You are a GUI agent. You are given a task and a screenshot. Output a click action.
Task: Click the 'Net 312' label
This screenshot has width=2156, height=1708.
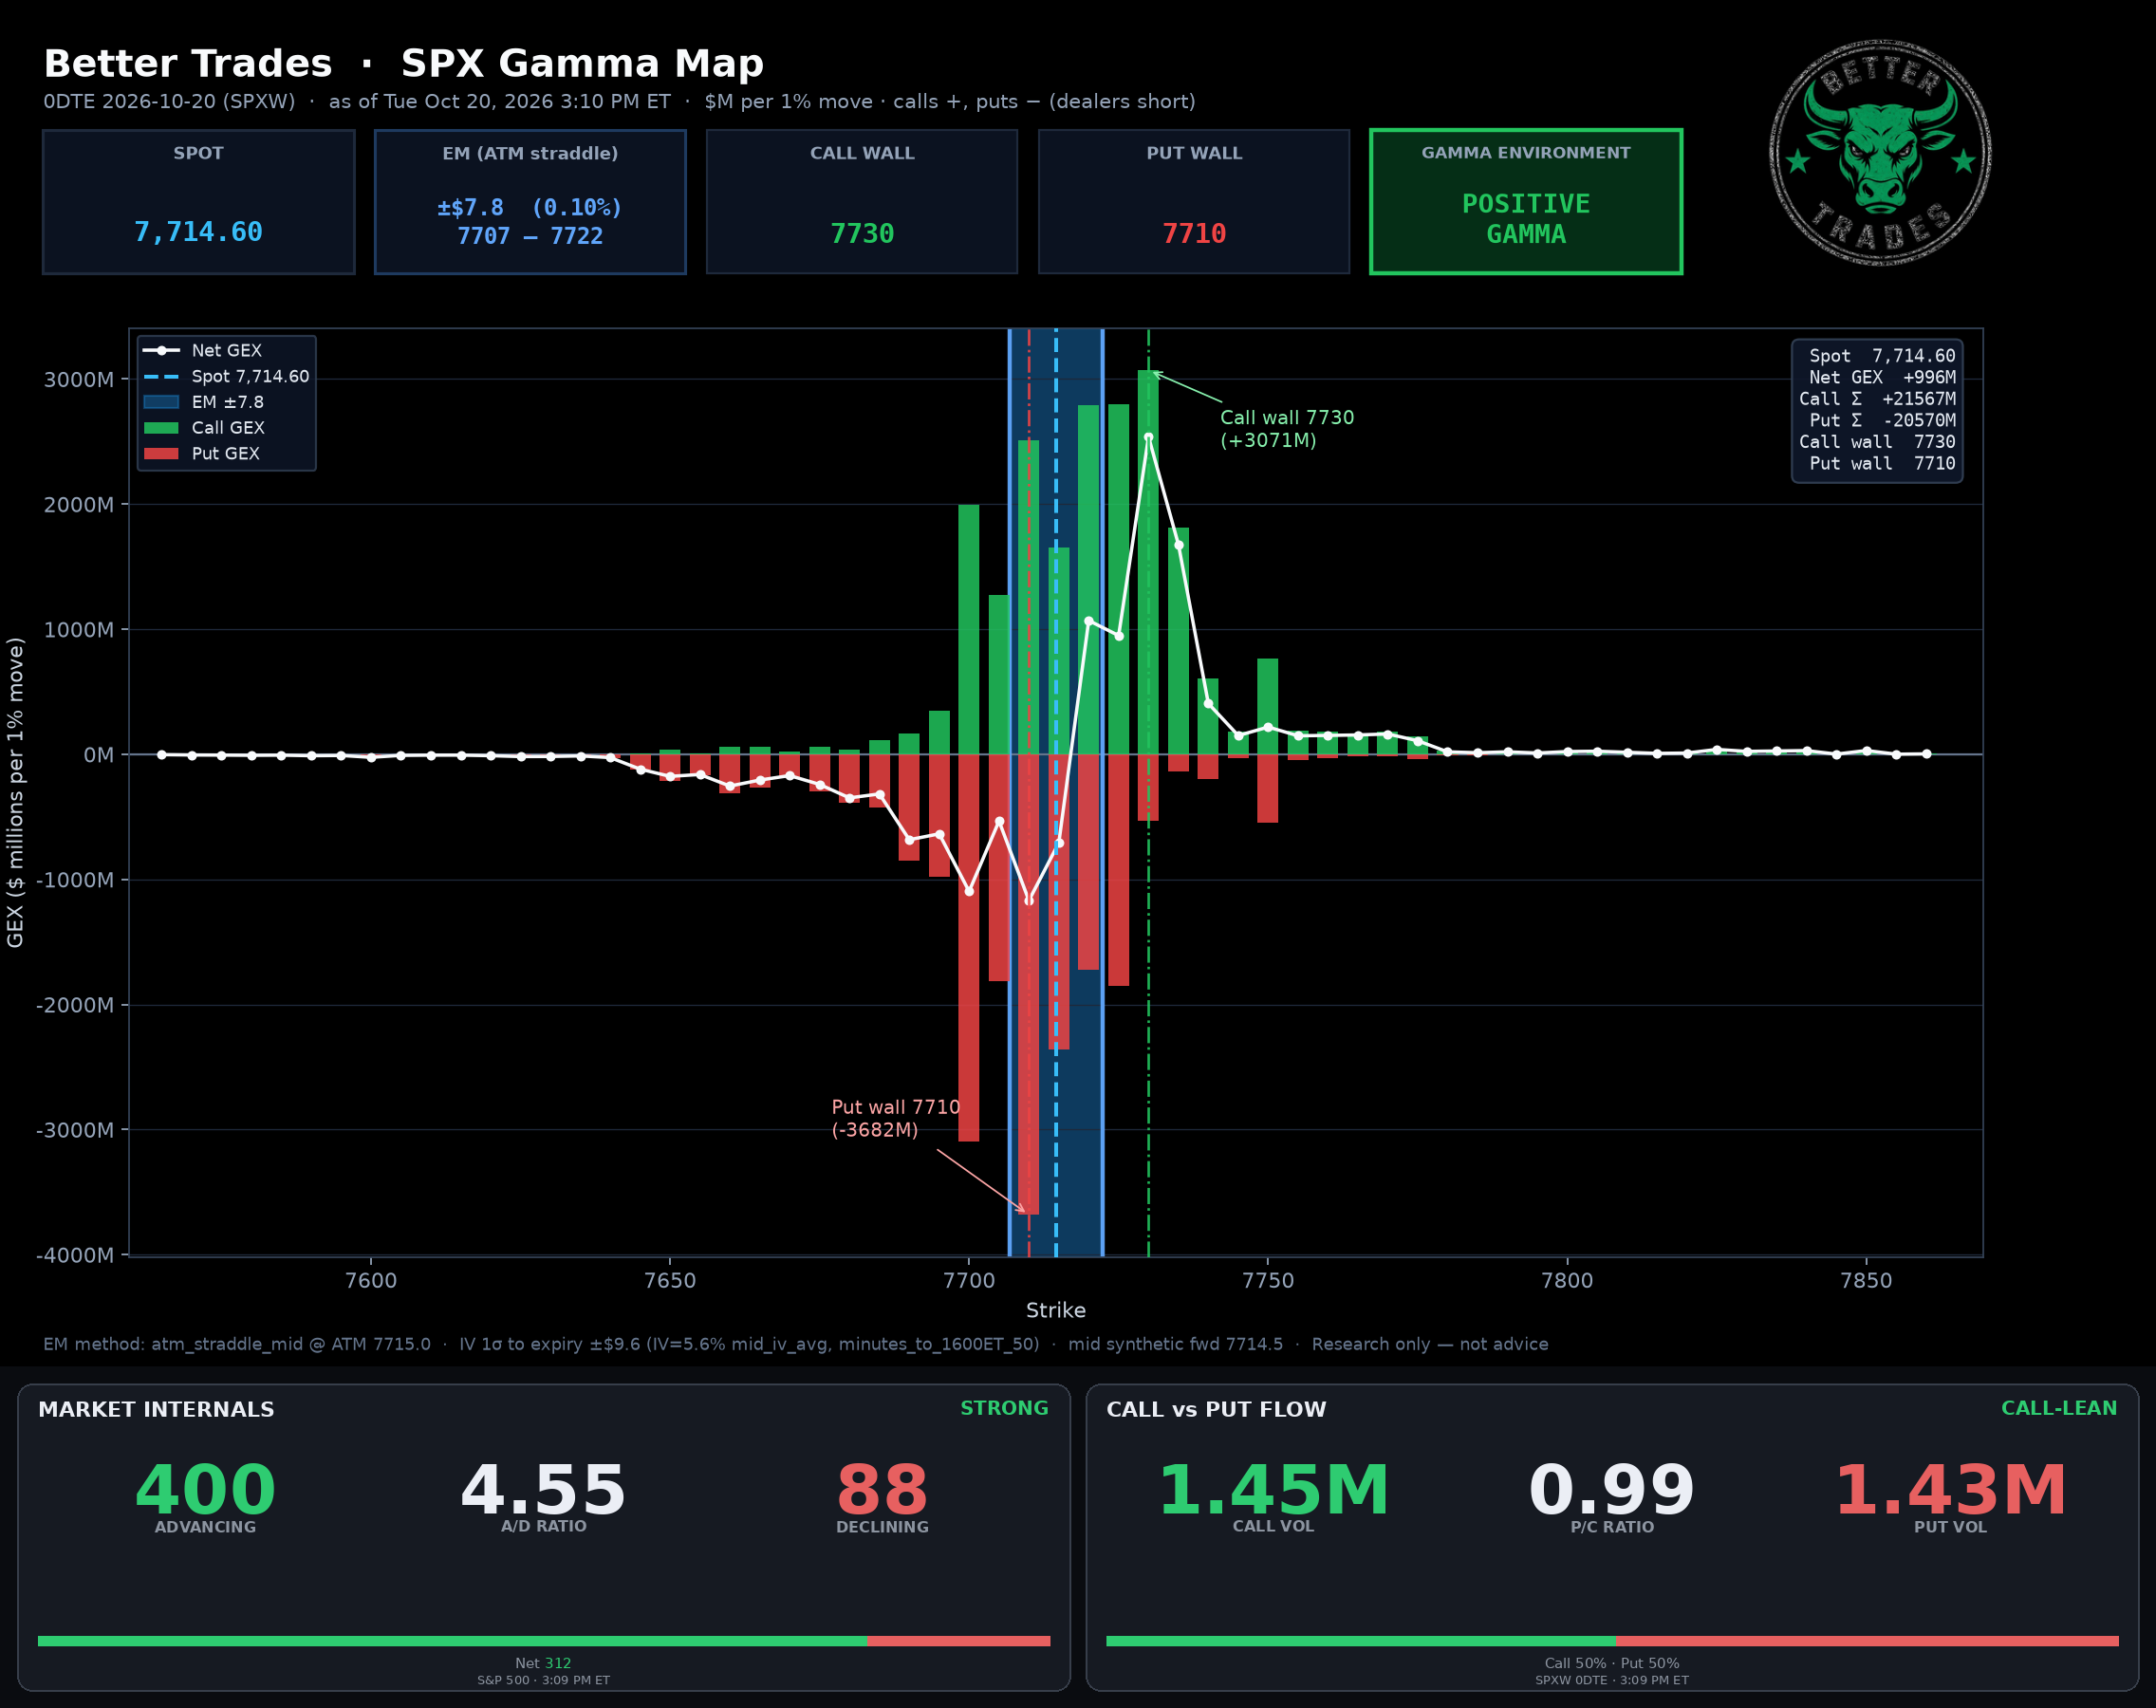pos(543,1664)
